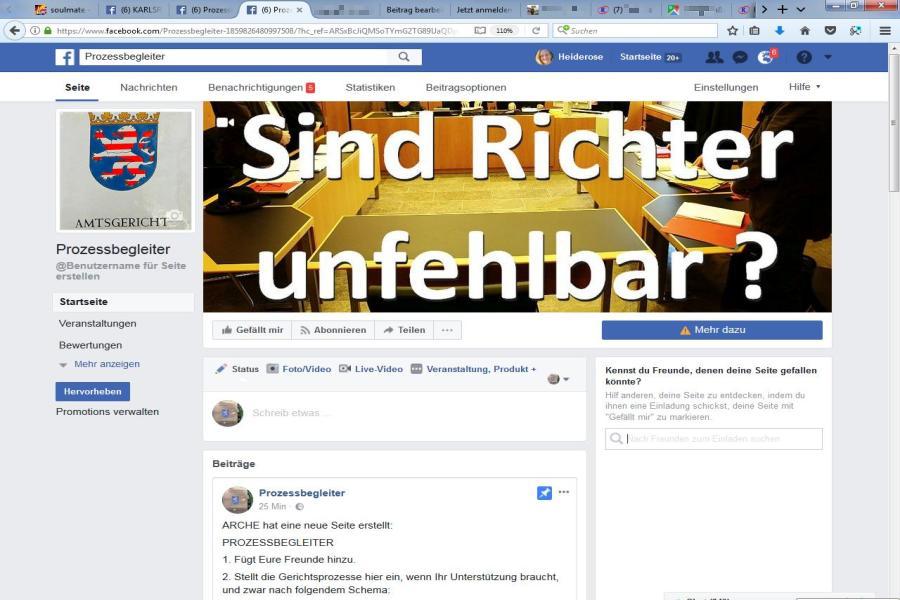Expand the account menu arrow in blue bar

(828, 57)
